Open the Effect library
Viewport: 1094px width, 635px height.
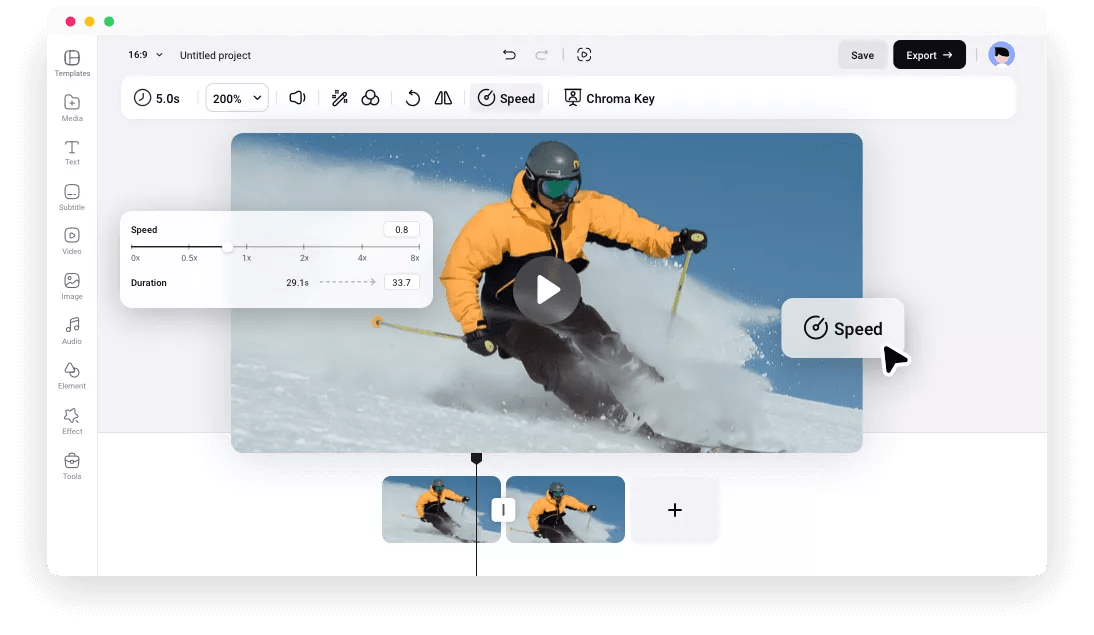pyautogui.click(x=71, y=420)
